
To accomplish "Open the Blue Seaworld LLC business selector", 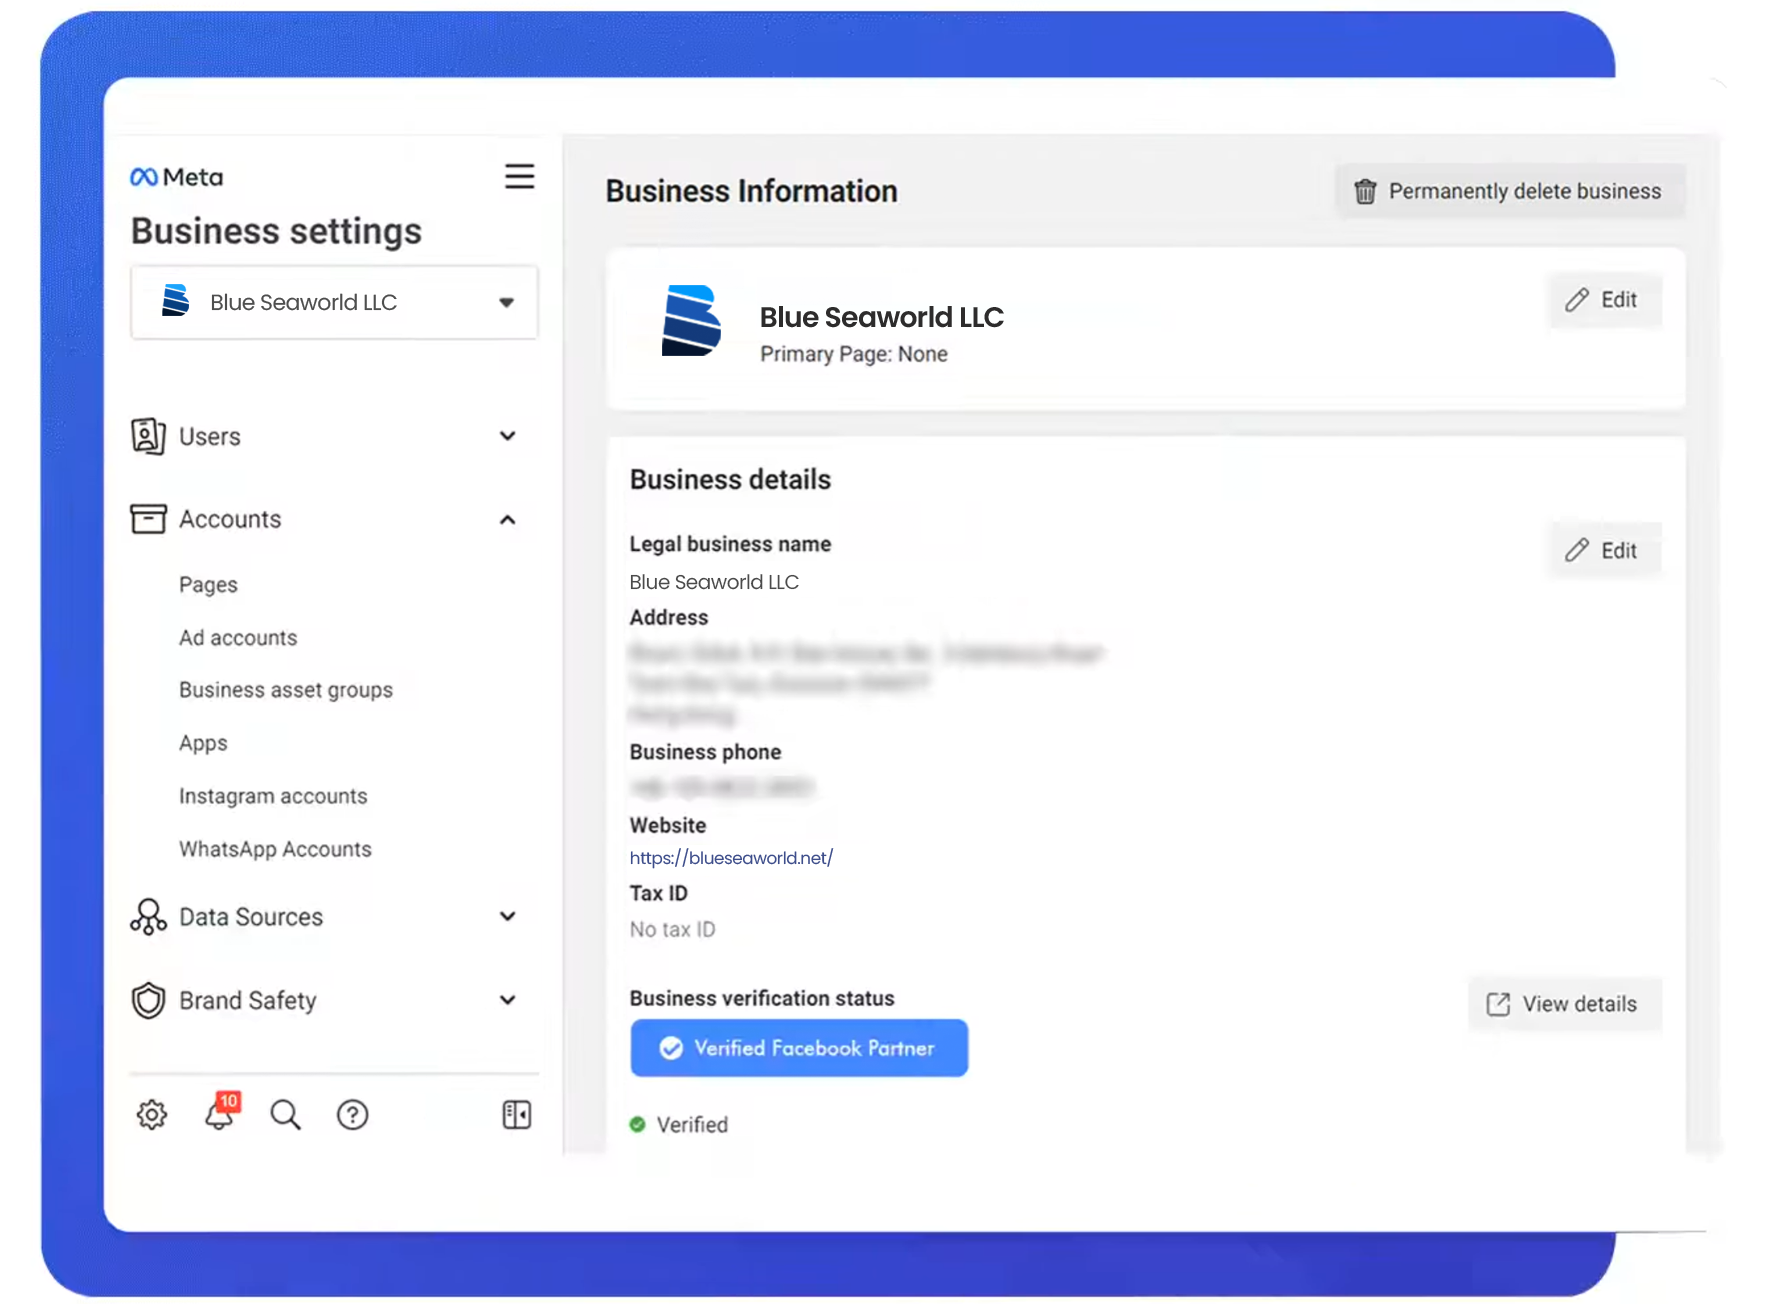I will tap(334, 302).
